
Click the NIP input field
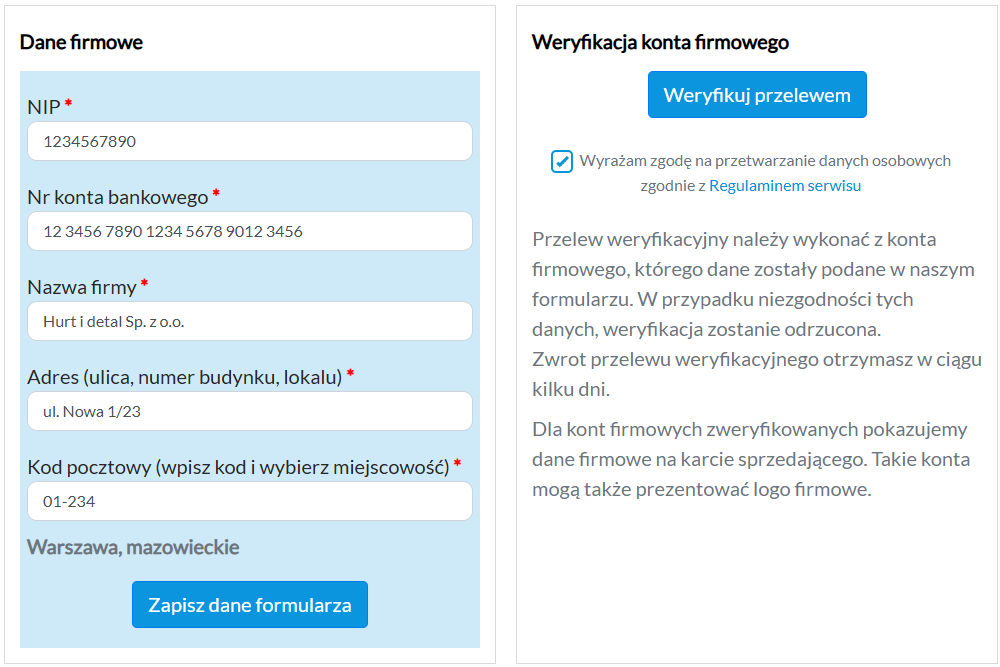point(248,141)
